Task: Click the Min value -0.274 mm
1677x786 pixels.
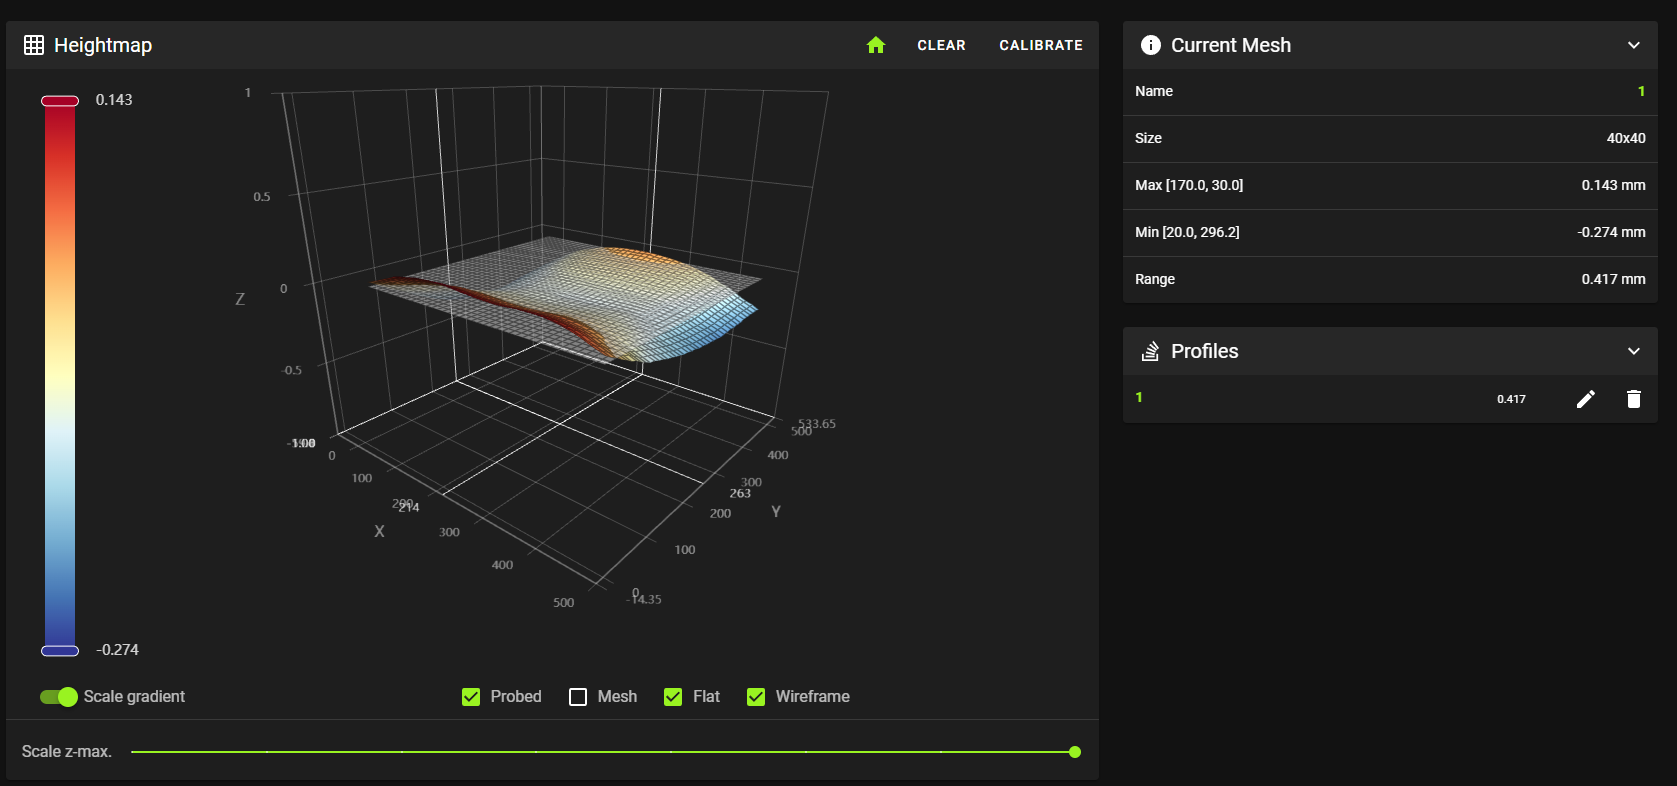Action: pos(1611,232)
